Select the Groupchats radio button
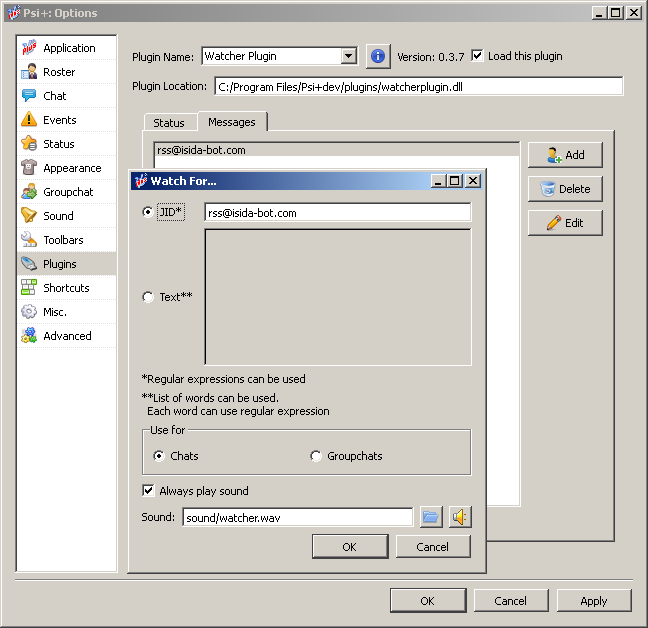Image resolution: width=648 pixels, height=628 pixels. (317, 456)
